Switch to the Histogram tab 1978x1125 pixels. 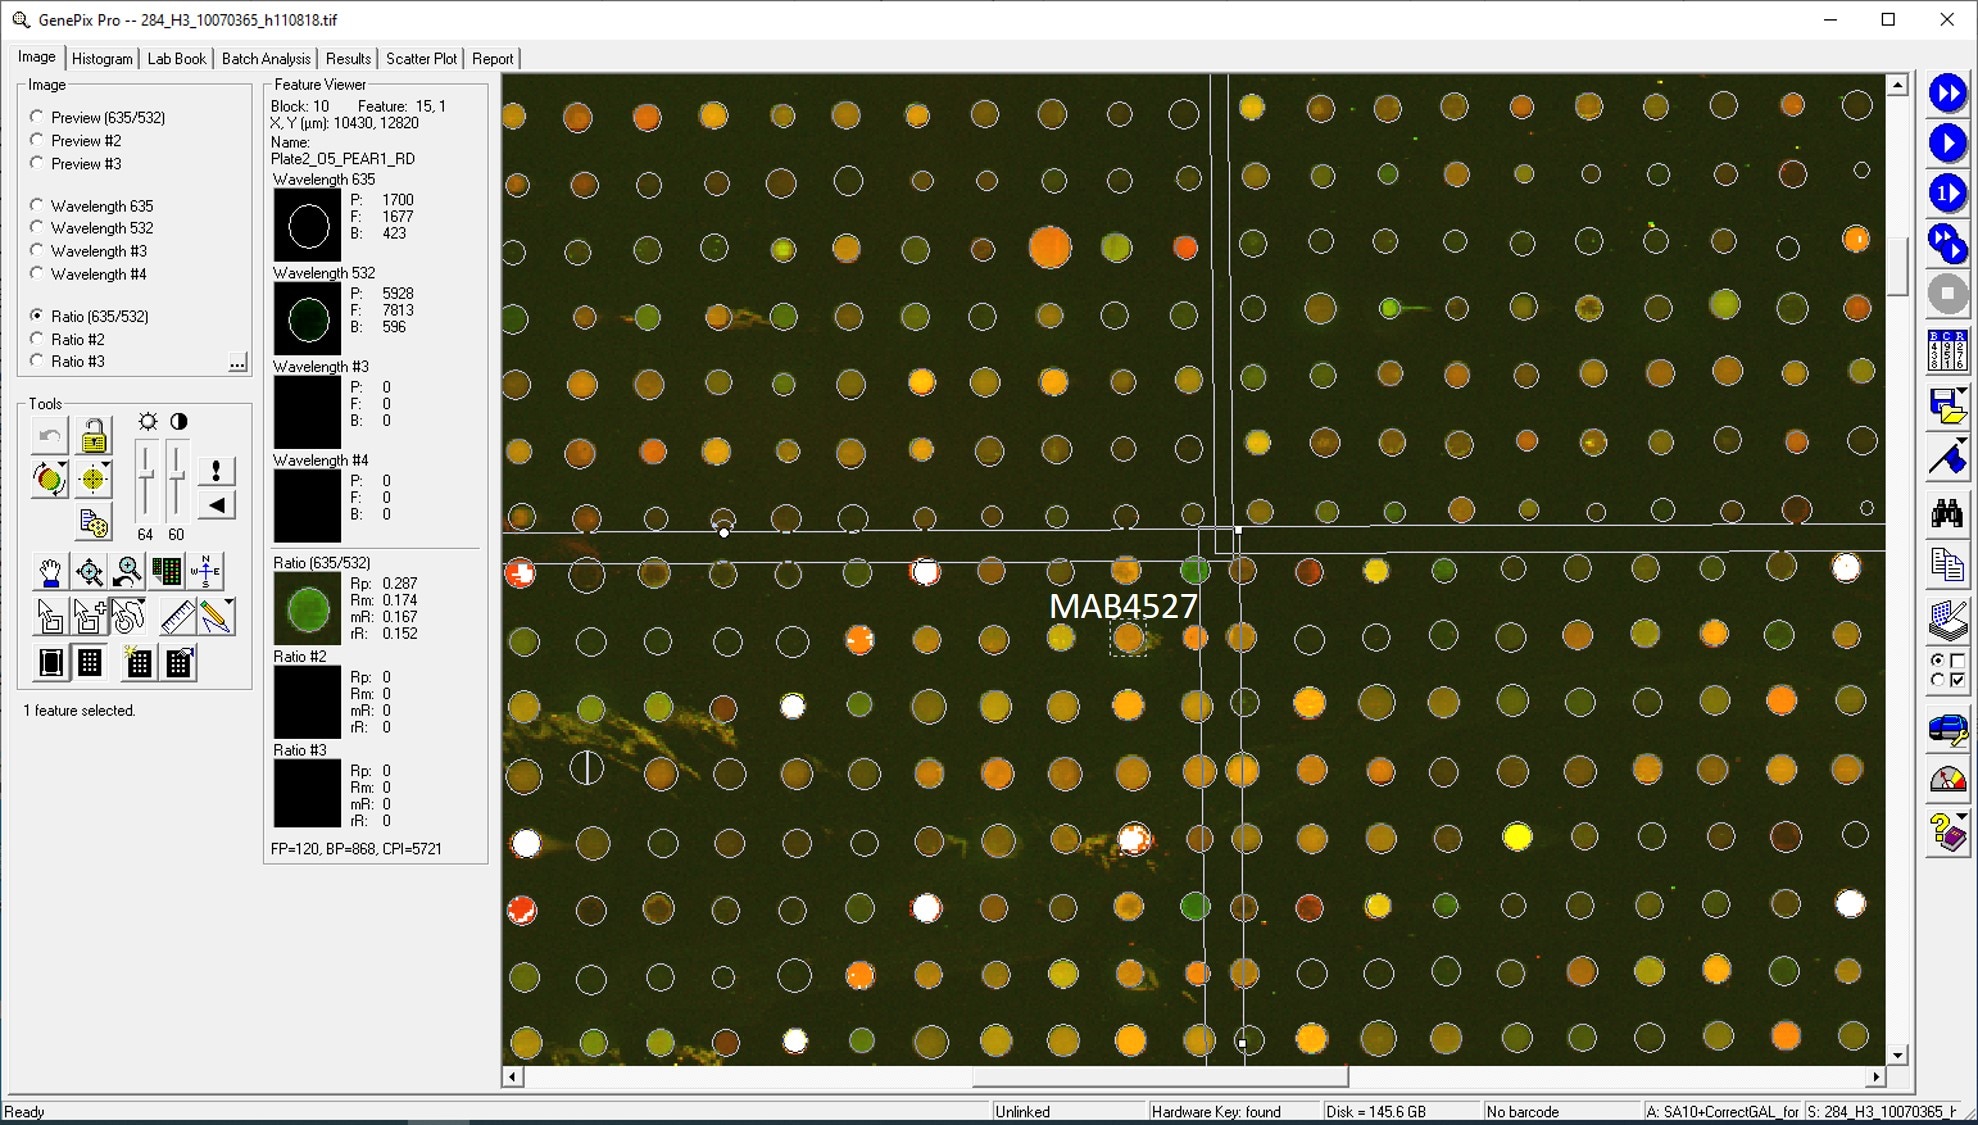(102, 59)
